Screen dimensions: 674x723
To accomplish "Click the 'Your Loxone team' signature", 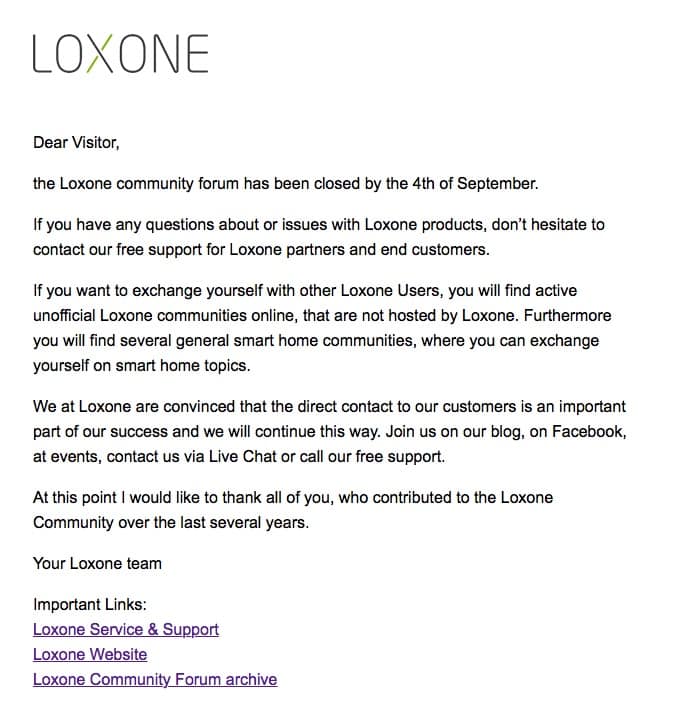I will (97, 563).
